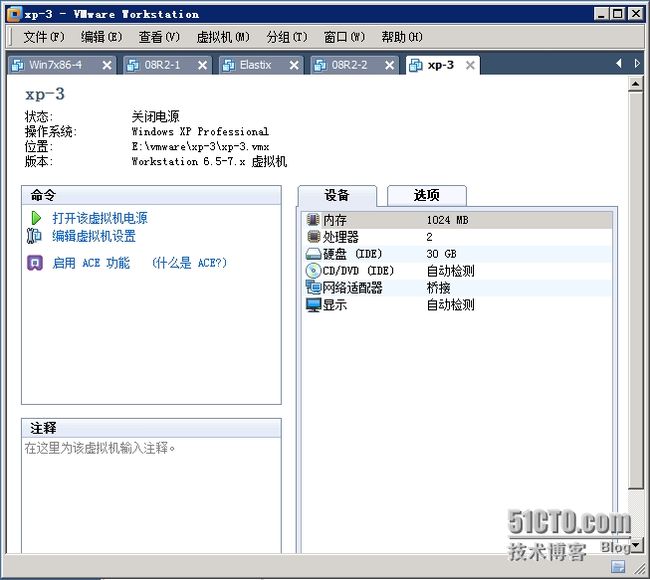The height and width of the screenshot is (580, 650).
Task: Click in the 注释 notes text field
Action: tap(151, 495)
